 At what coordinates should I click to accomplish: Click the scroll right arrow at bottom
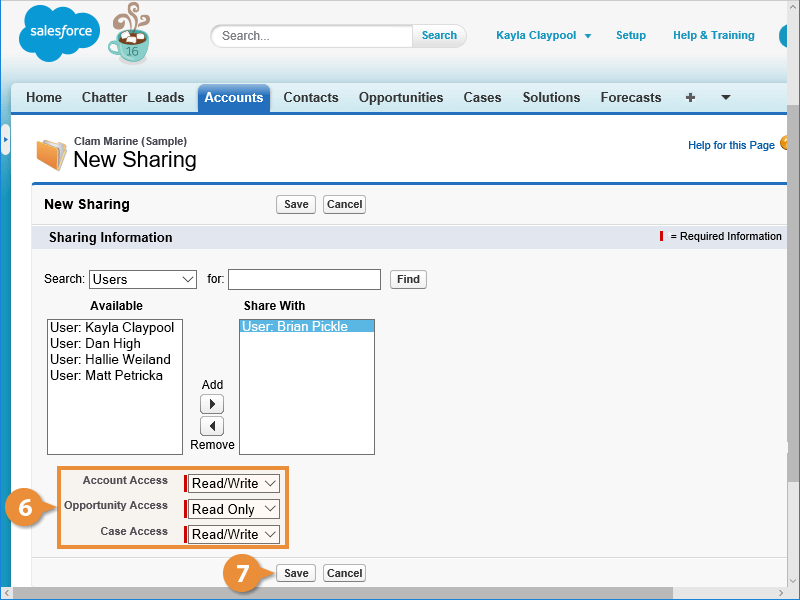tap(781, 593)
